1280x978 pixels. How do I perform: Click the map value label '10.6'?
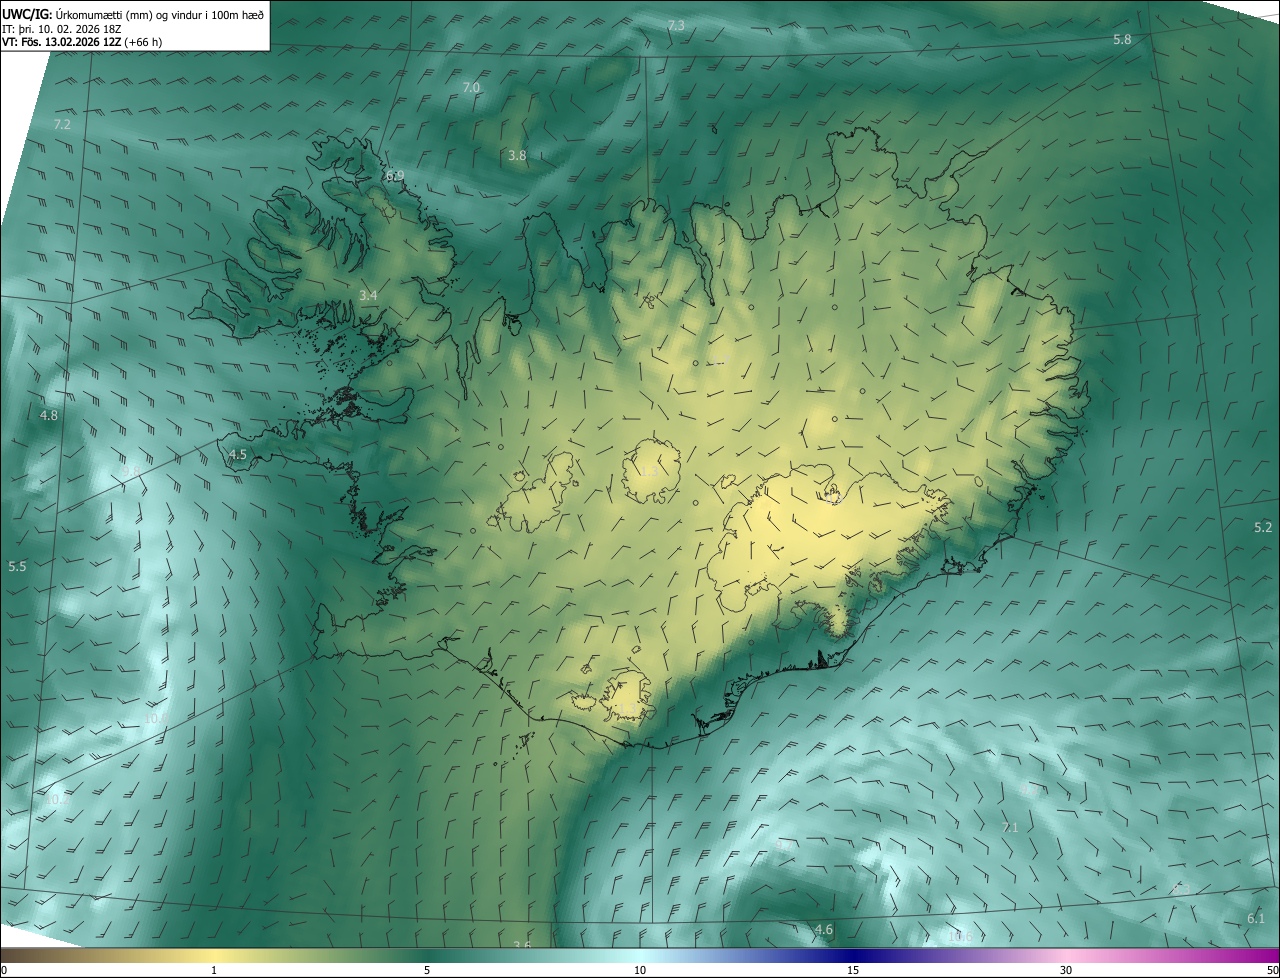(960, 937)
